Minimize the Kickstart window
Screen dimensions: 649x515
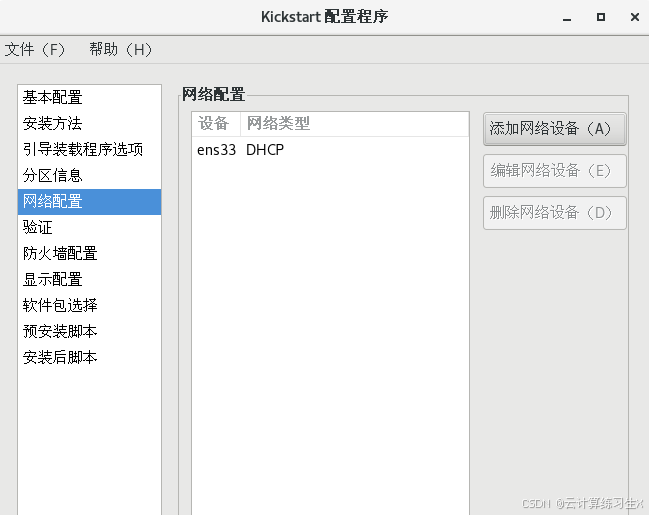click(x=567, y=17)
